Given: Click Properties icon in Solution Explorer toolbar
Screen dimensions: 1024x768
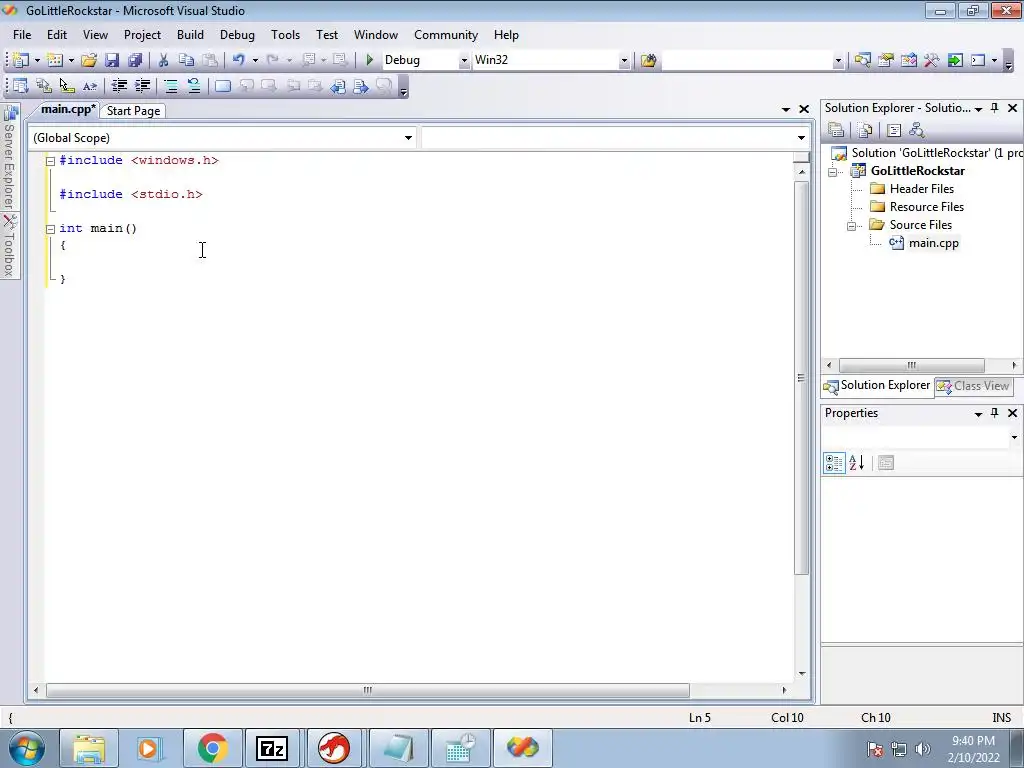Looking at the screenshot, I should tap(836, 130).
